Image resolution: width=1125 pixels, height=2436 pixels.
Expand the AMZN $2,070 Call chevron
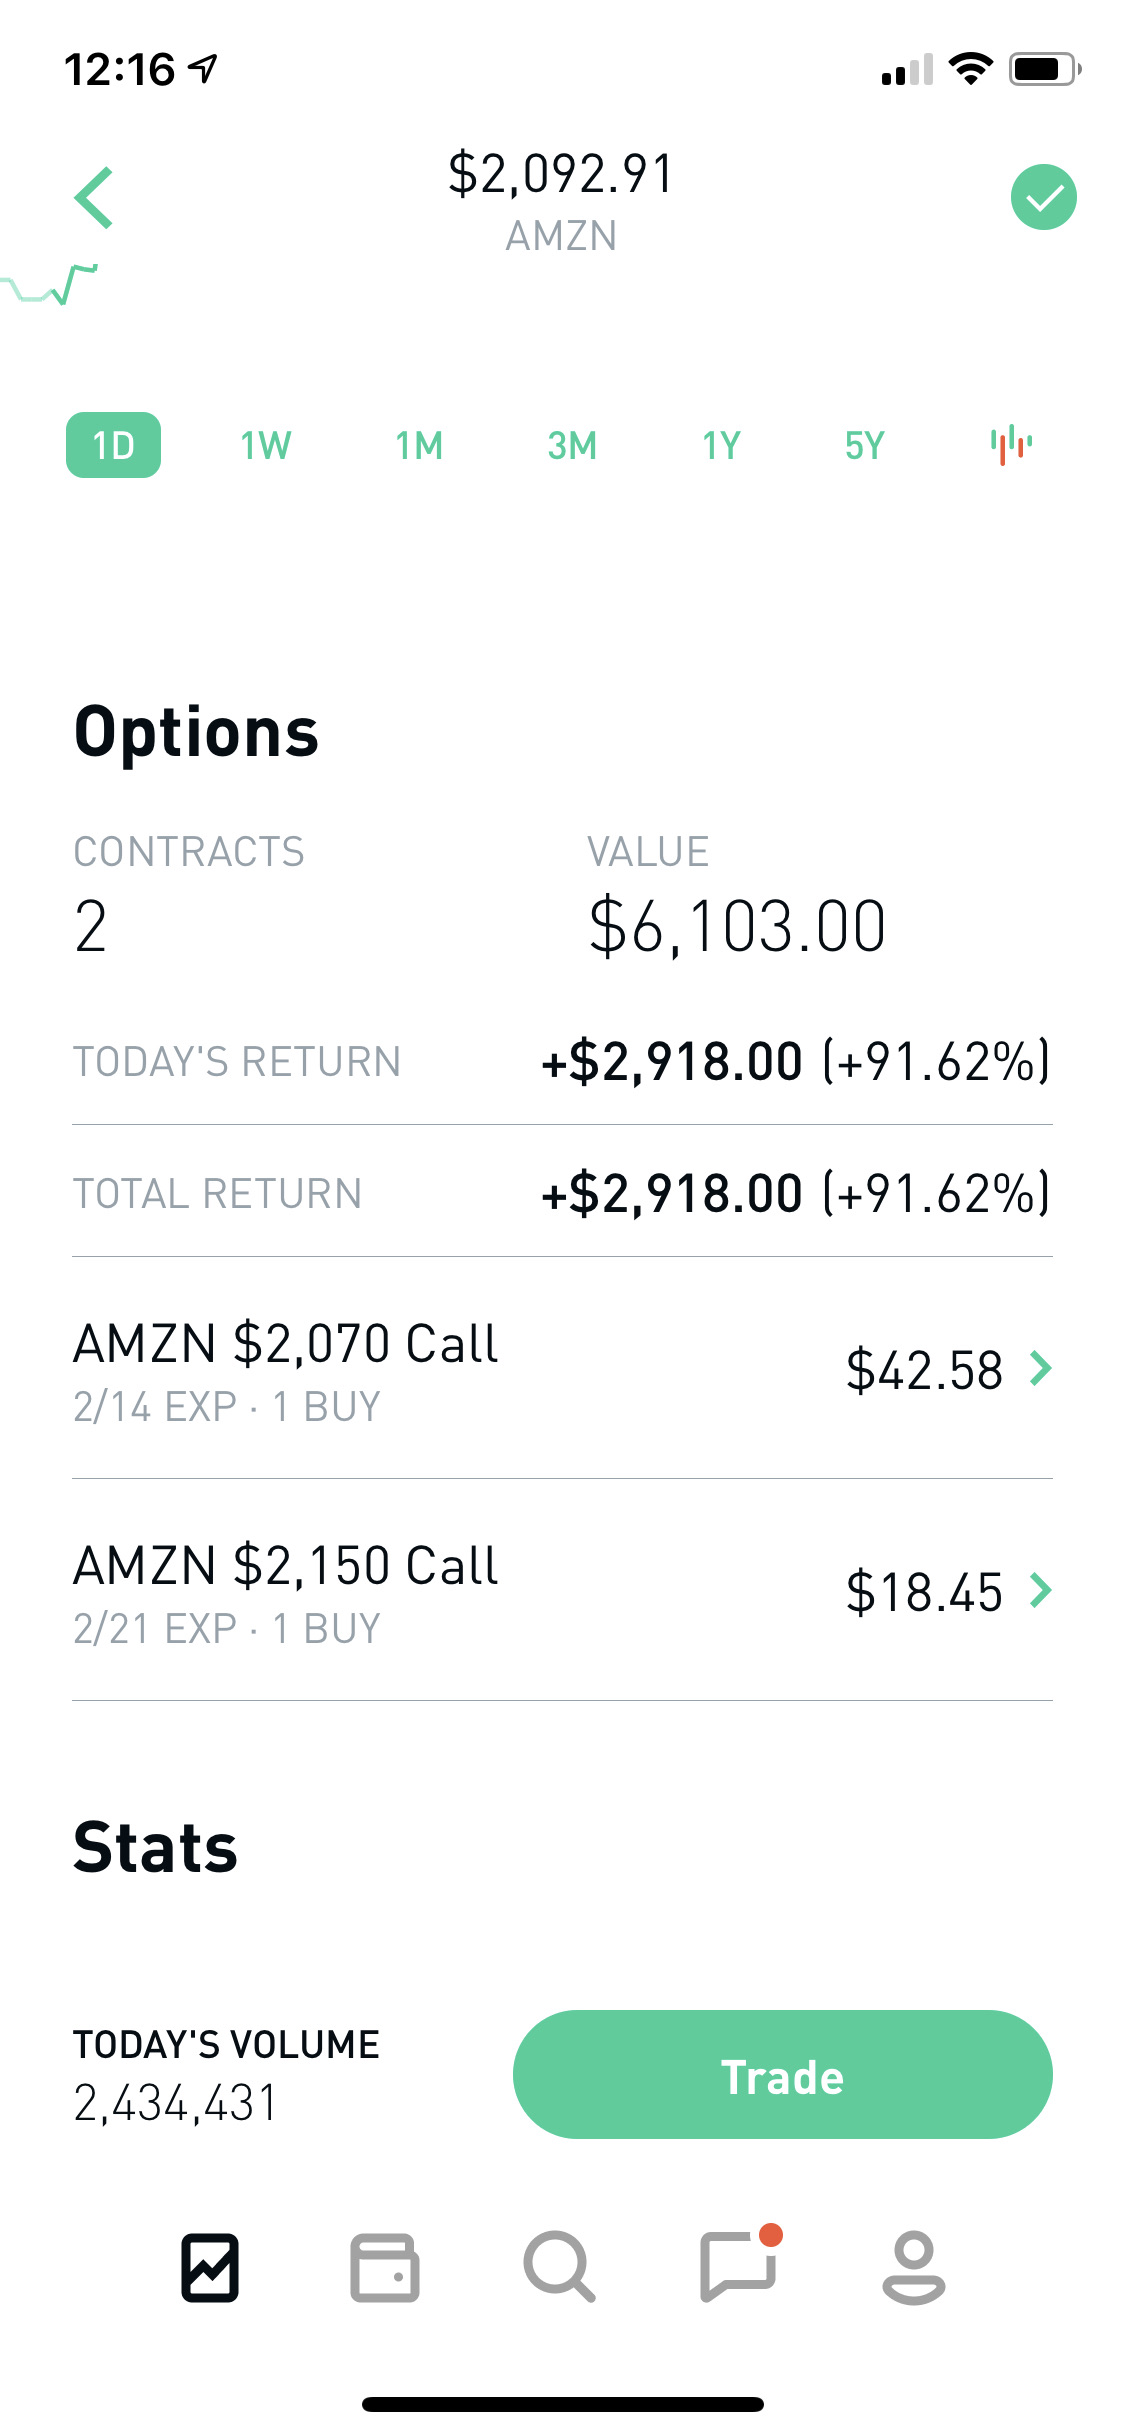point(1041,1368)
